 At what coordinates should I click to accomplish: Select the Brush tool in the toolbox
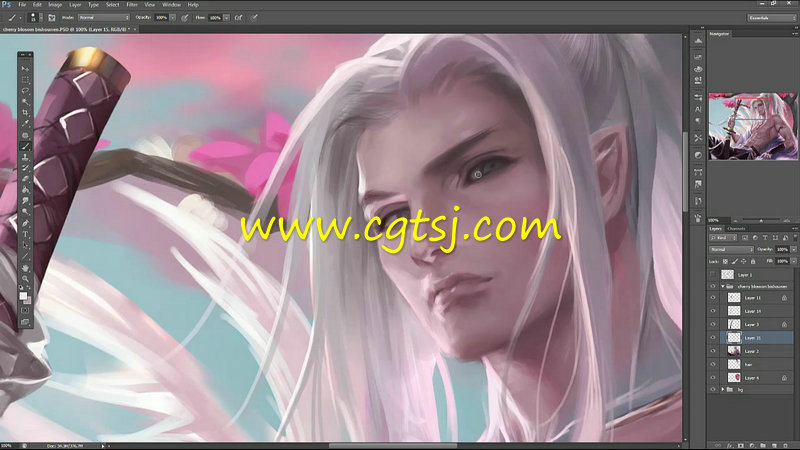pos(25,146)
